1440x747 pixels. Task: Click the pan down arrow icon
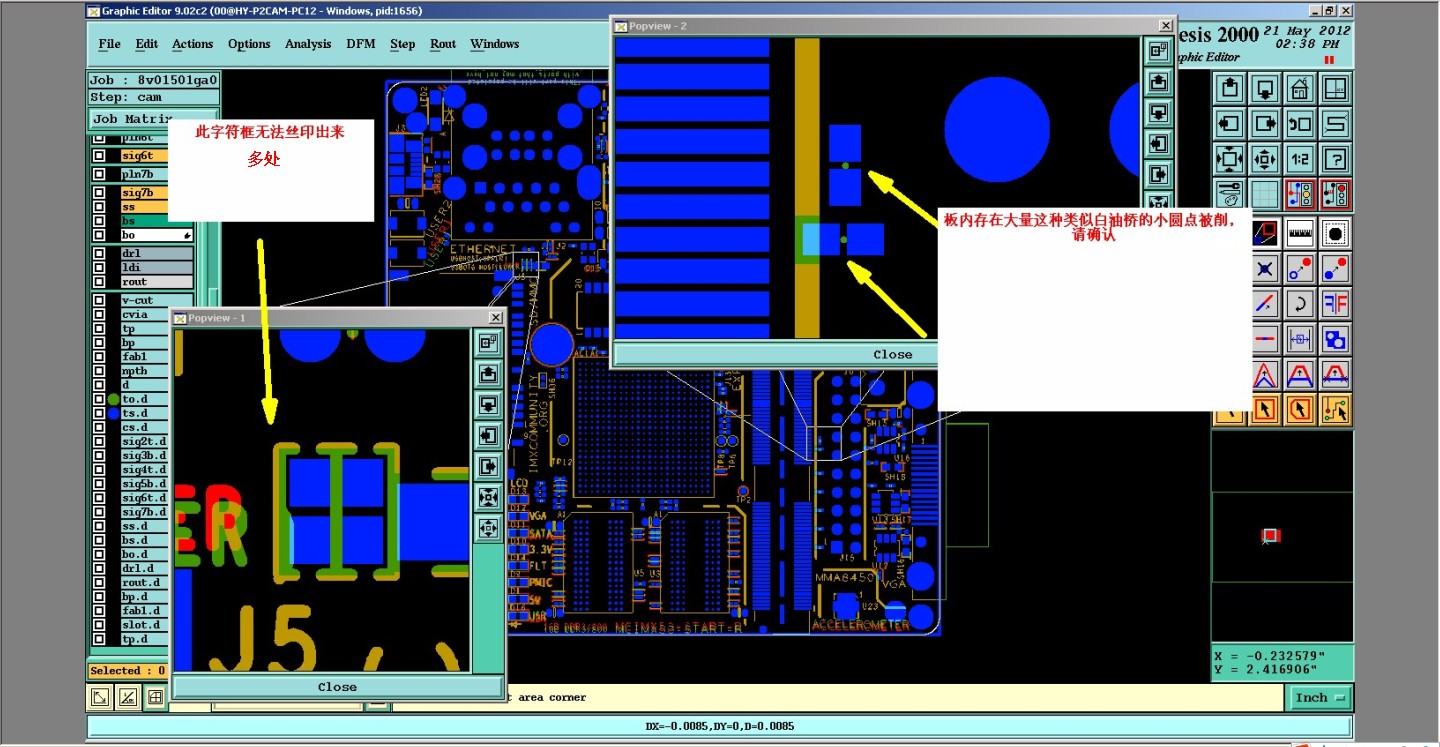click(x=1265, y=89)
